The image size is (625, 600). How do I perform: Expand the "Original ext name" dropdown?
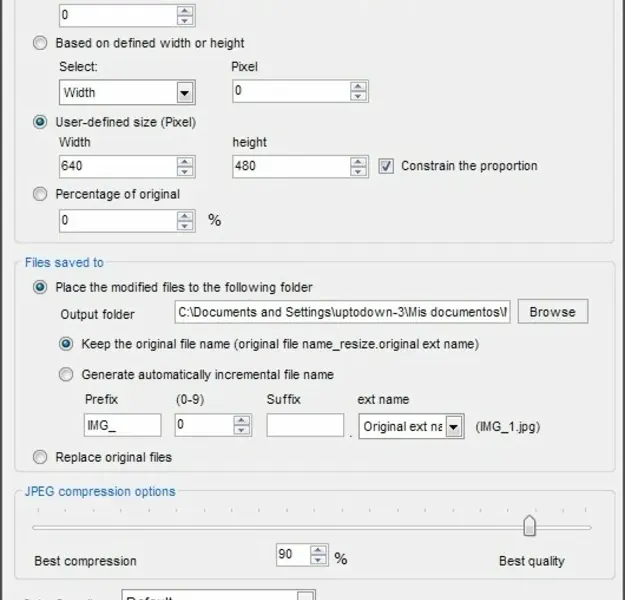click(454, 427)
